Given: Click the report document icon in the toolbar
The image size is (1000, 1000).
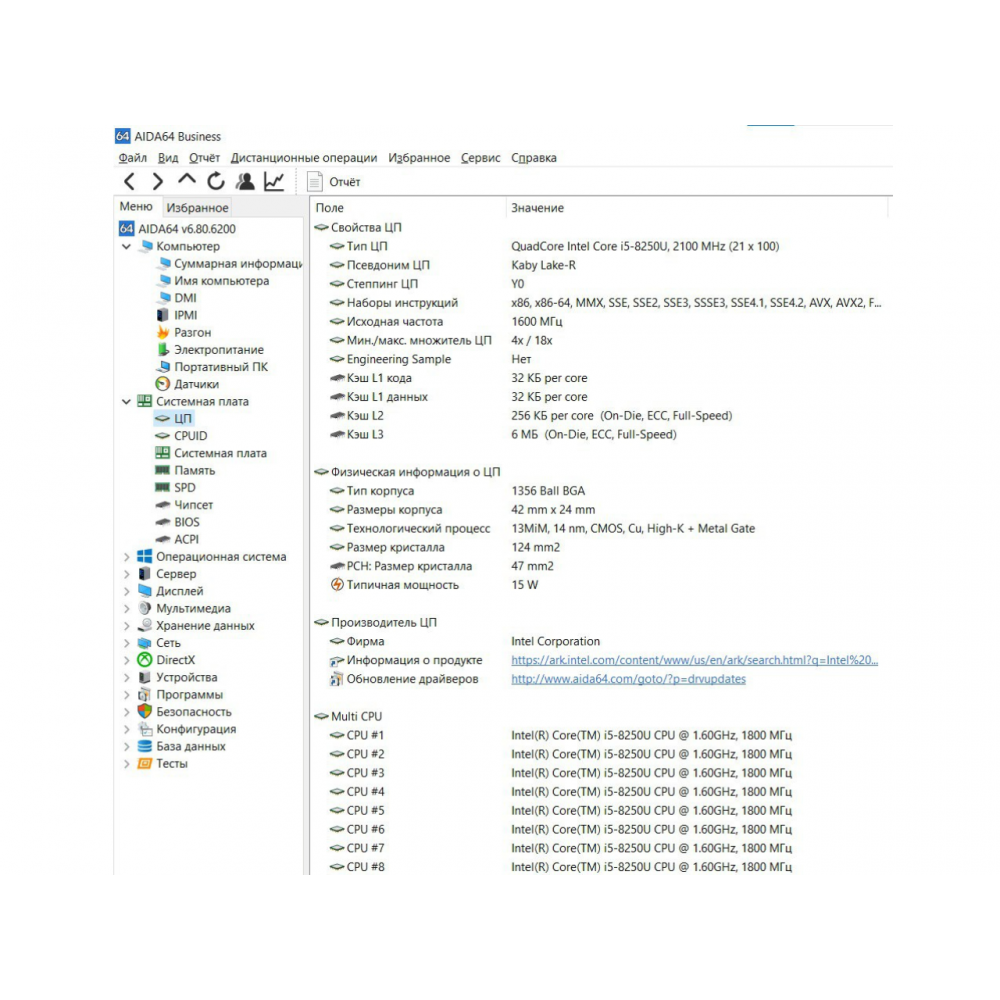Looking at the screenshot, I should click(x=314, y=182).
